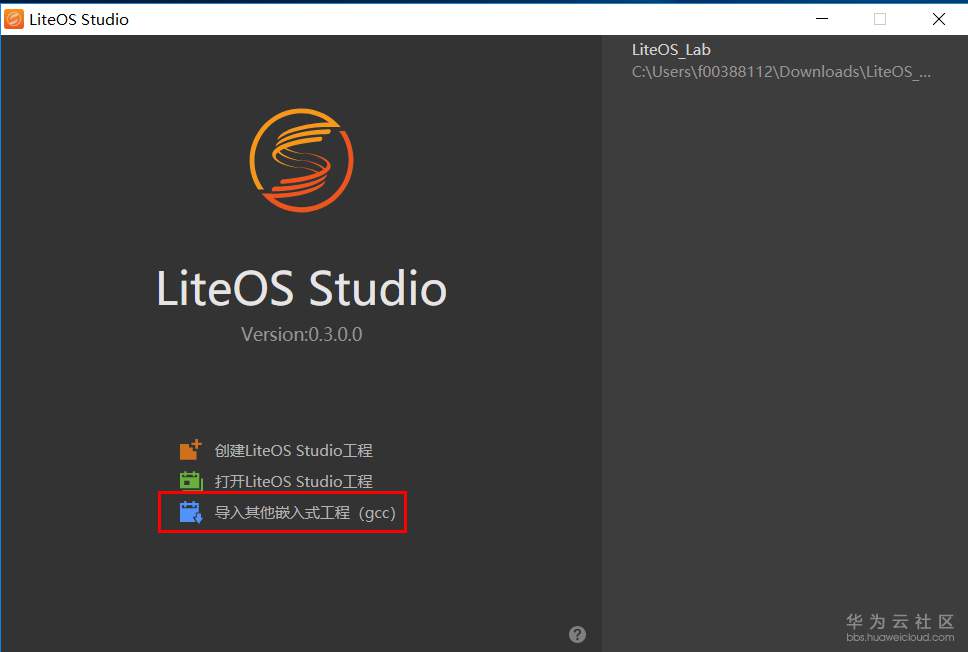Open recent project LiteOS_Lab
This screenshot has width=968, height=652.
click(x=671, y=49)
